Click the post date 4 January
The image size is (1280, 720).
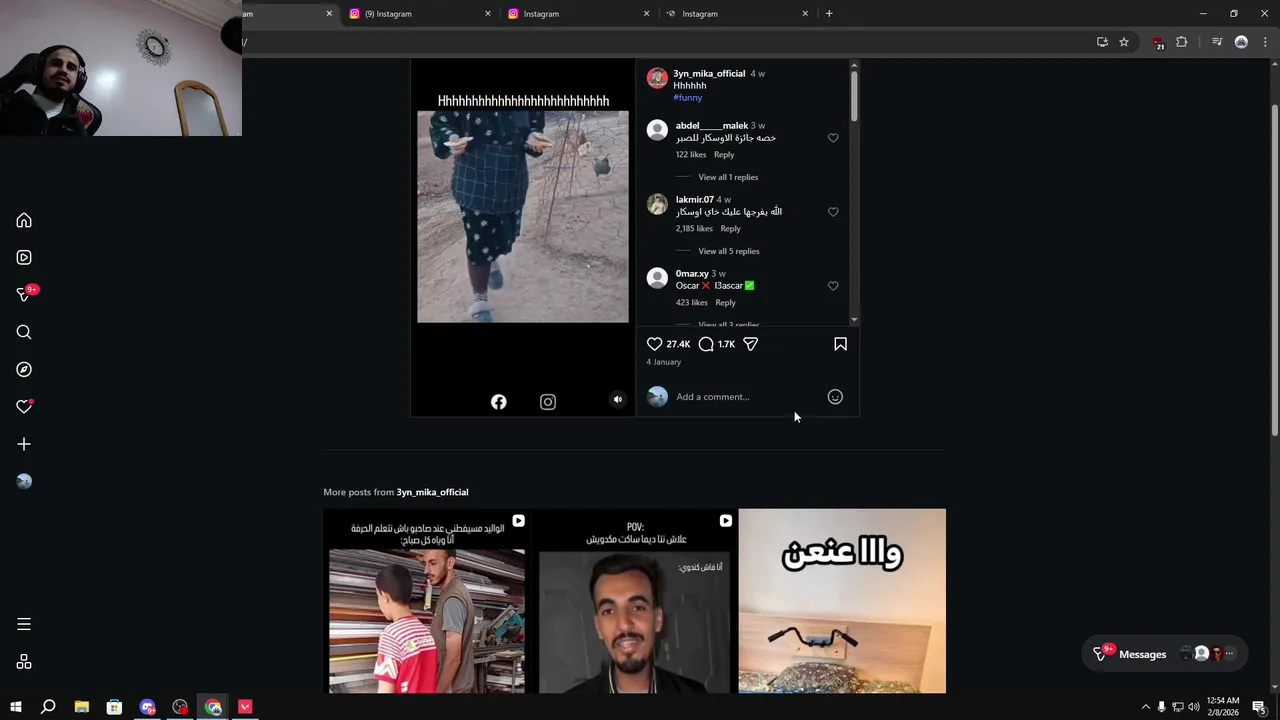pyautogui.click(x=664, y=362)
